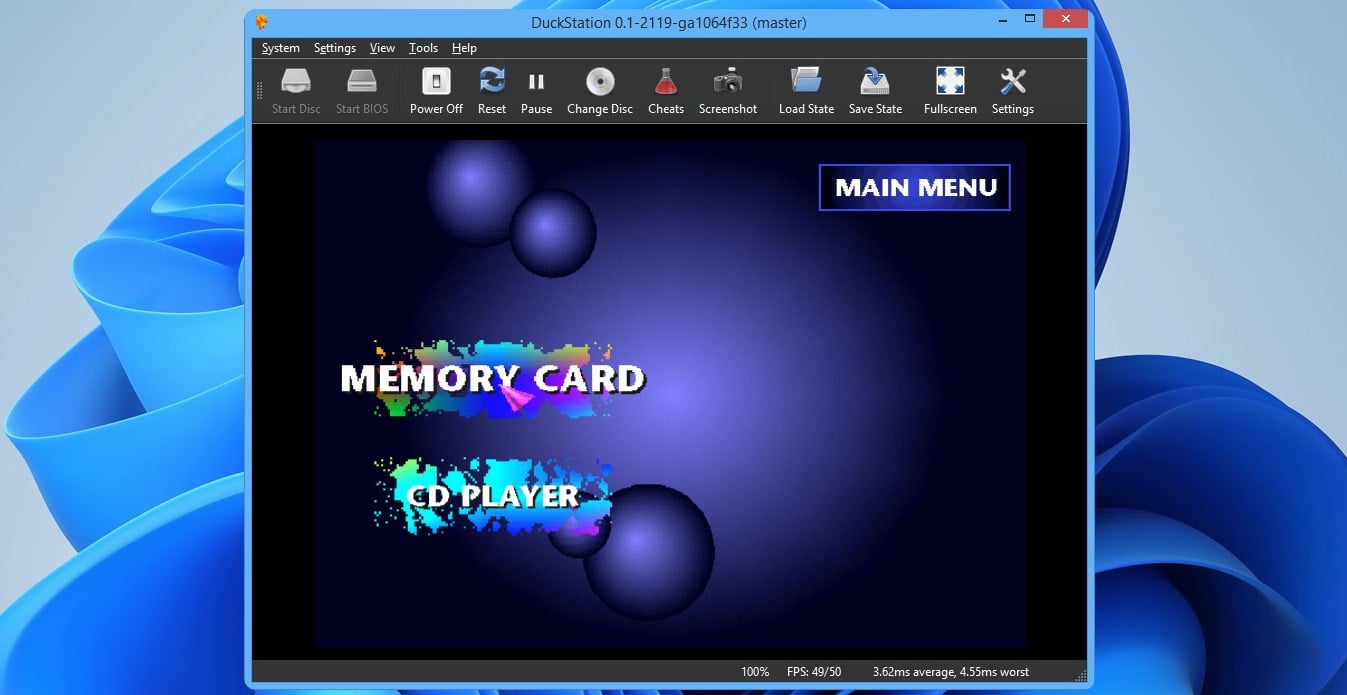Maximize the DuckStation window
This screenshot has width=1347, height=695.
pyautogui.click(x=1029, y=19)
